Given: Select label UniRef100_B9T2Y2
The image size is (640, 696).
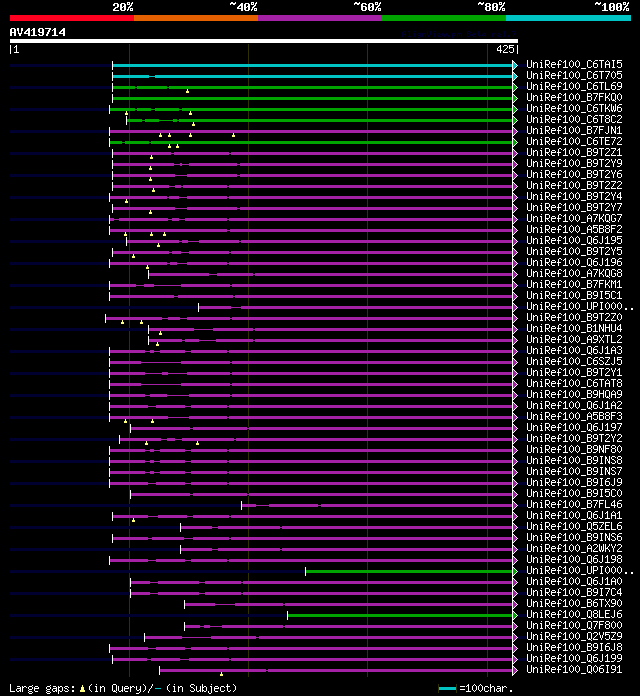Looking at the screenshot, I should point(574,438).
